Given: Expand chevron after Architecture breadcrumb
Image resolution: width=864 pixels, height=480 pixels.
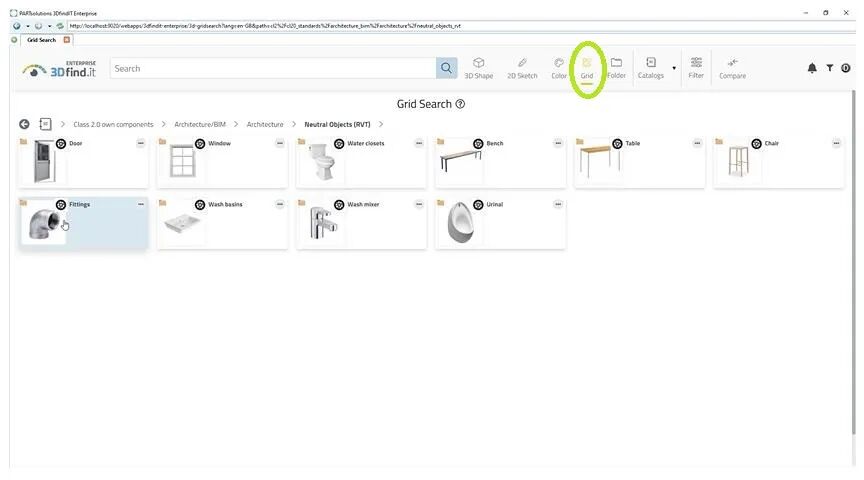Looking at the screenshot, I should (x=294, y=124).
